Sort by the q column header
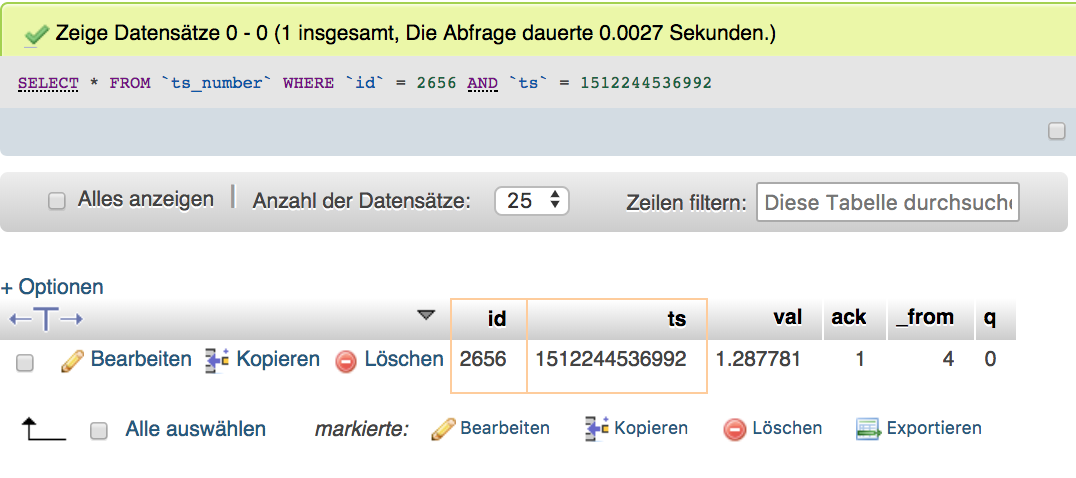The height and width of the screenshot is (478, 1076). coord(990,320)
